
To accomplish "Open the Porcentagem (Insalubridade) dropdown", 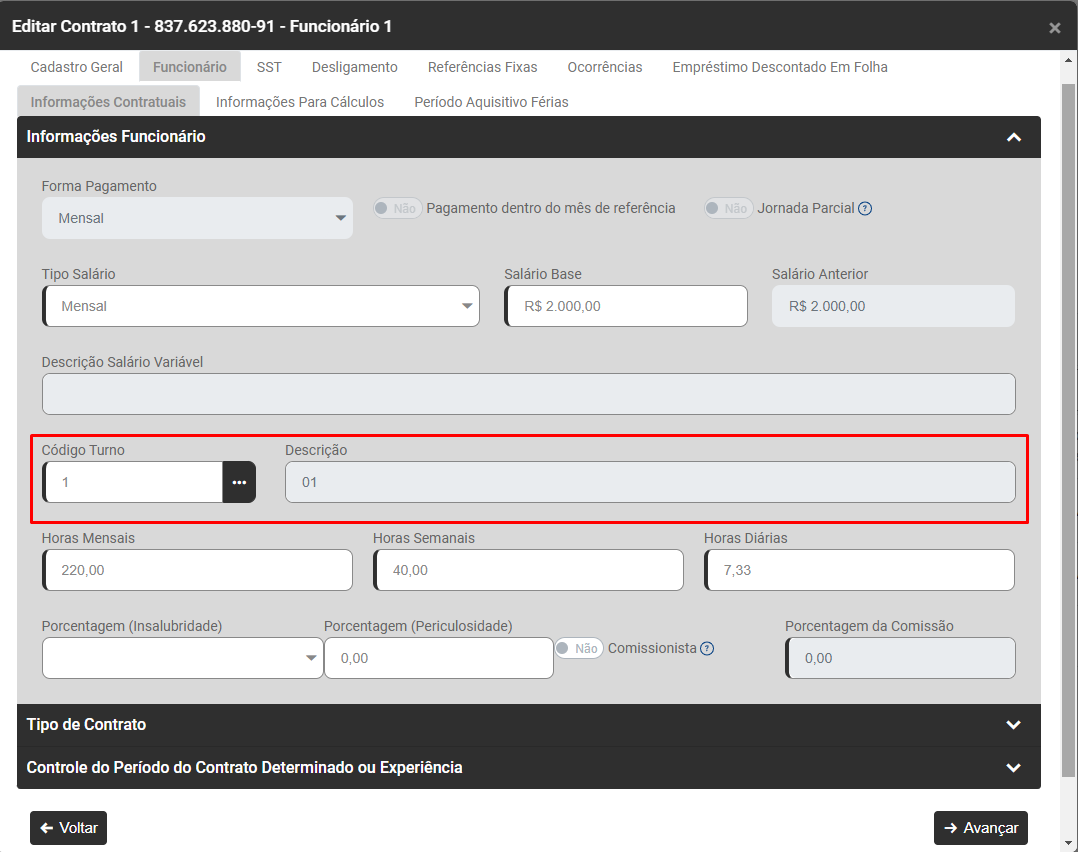I will [182, 658].
